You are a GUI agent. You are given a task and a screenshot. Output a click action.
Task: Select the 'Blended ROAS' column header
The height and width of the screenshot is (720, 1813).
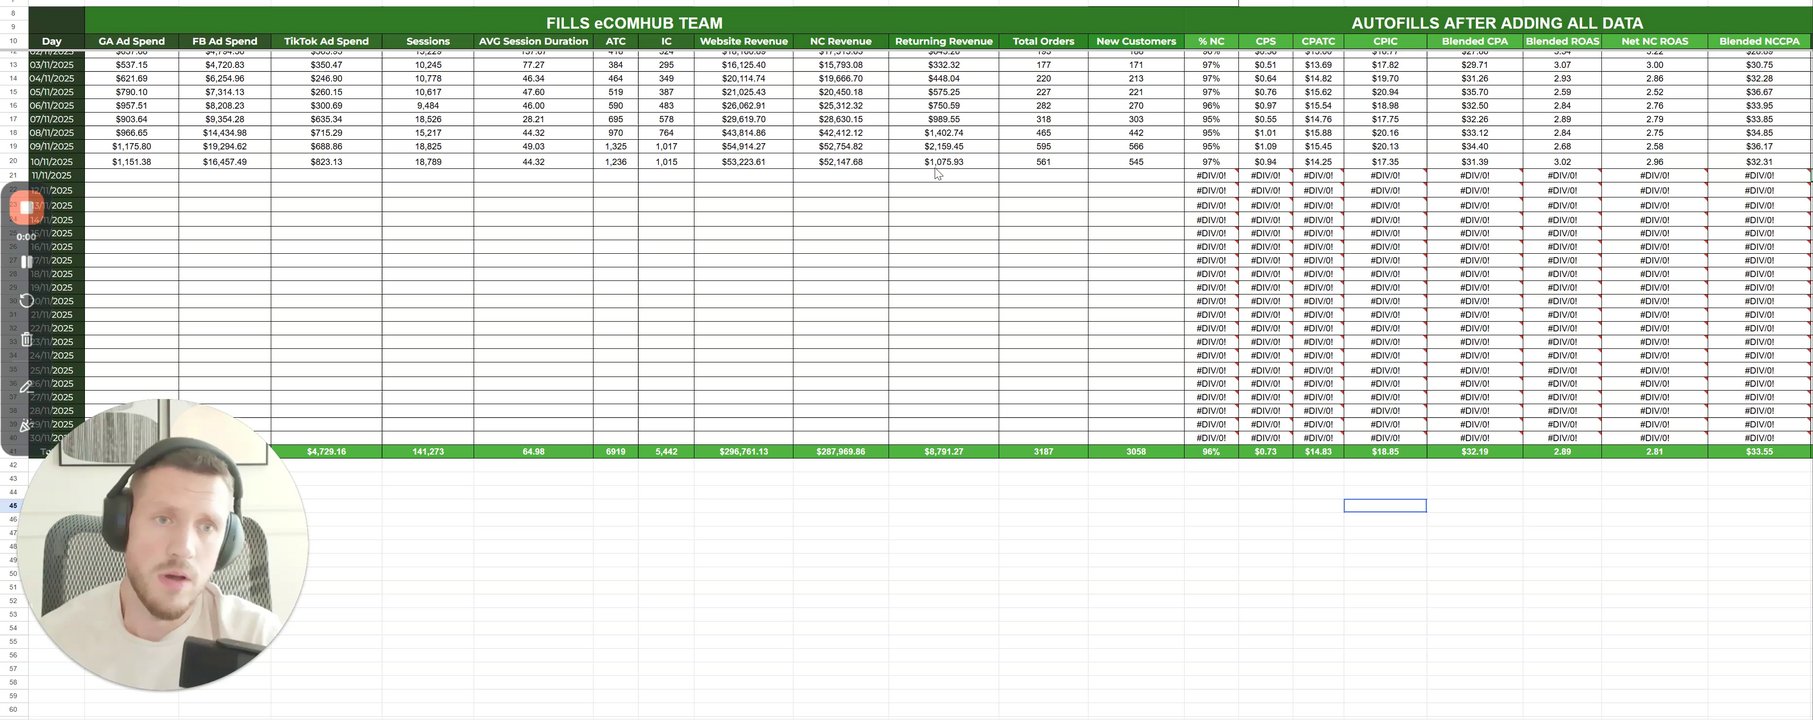click(x=1562, y=41)
